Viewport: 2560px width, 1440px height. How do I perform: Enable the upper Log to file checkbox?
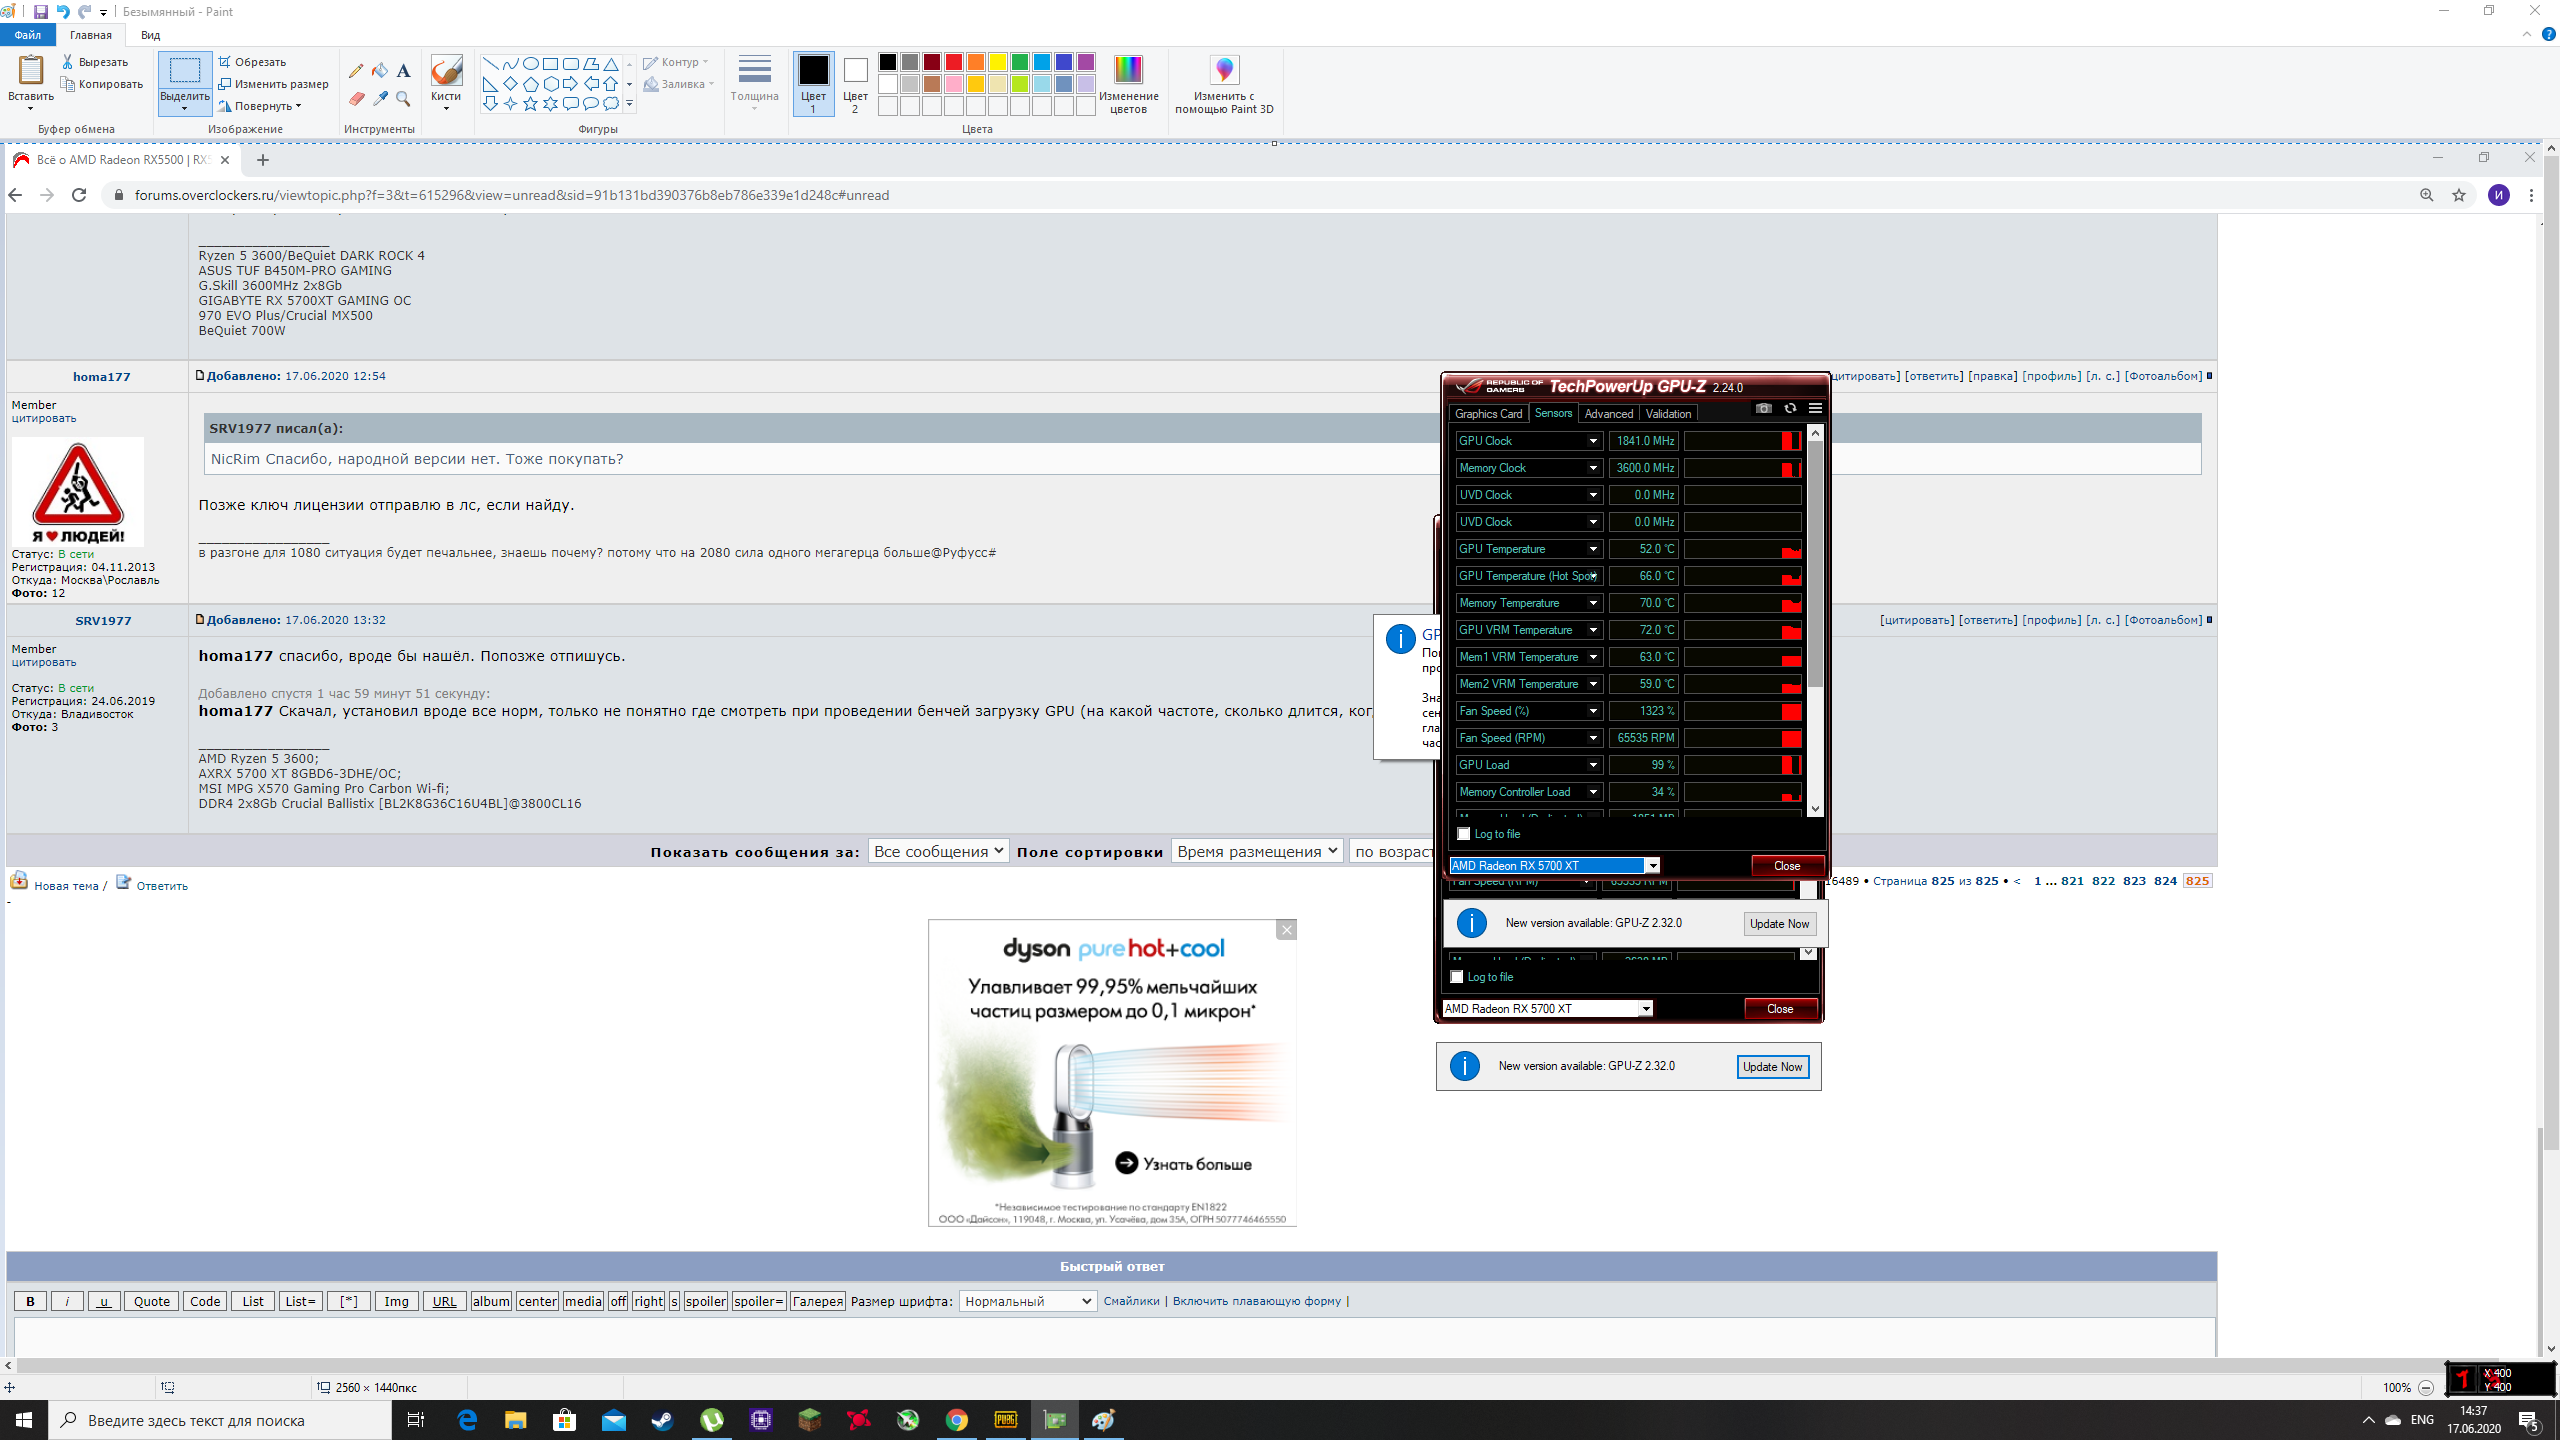coord(1464,834)
